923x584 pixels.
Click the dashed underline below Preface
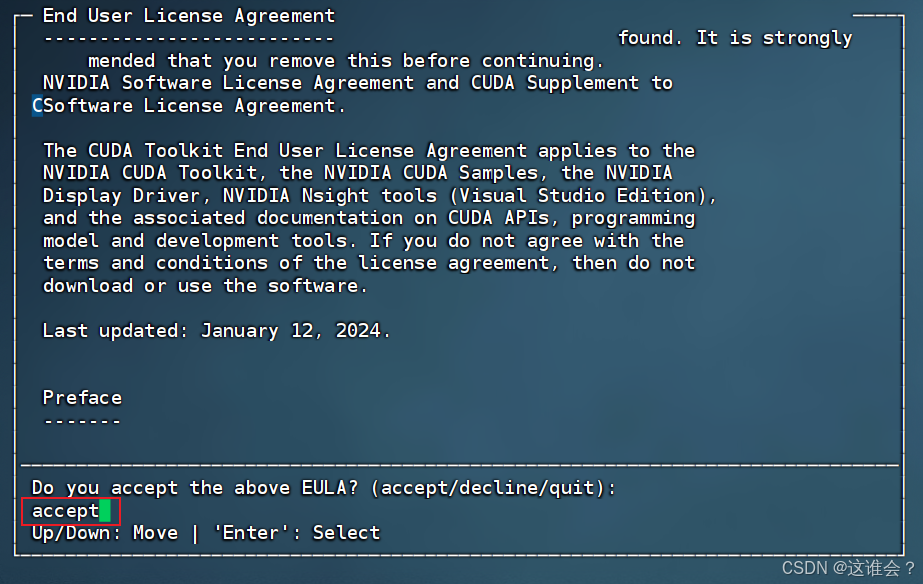pos(82,422)
